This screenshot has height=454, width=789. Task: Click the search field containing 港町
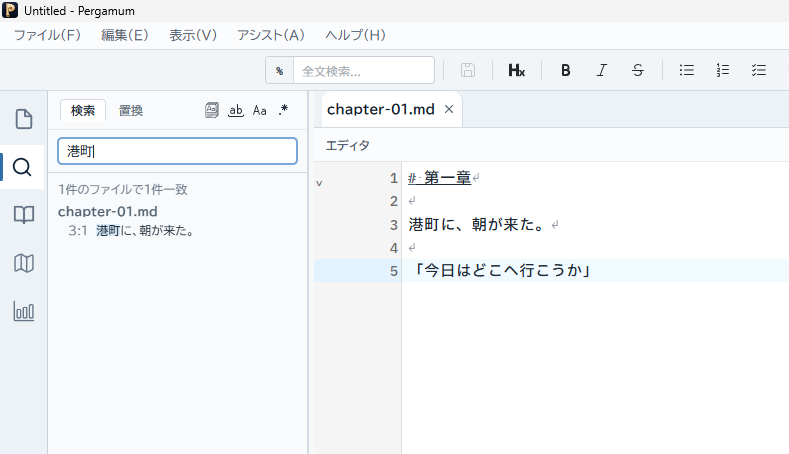coord(178,151)
